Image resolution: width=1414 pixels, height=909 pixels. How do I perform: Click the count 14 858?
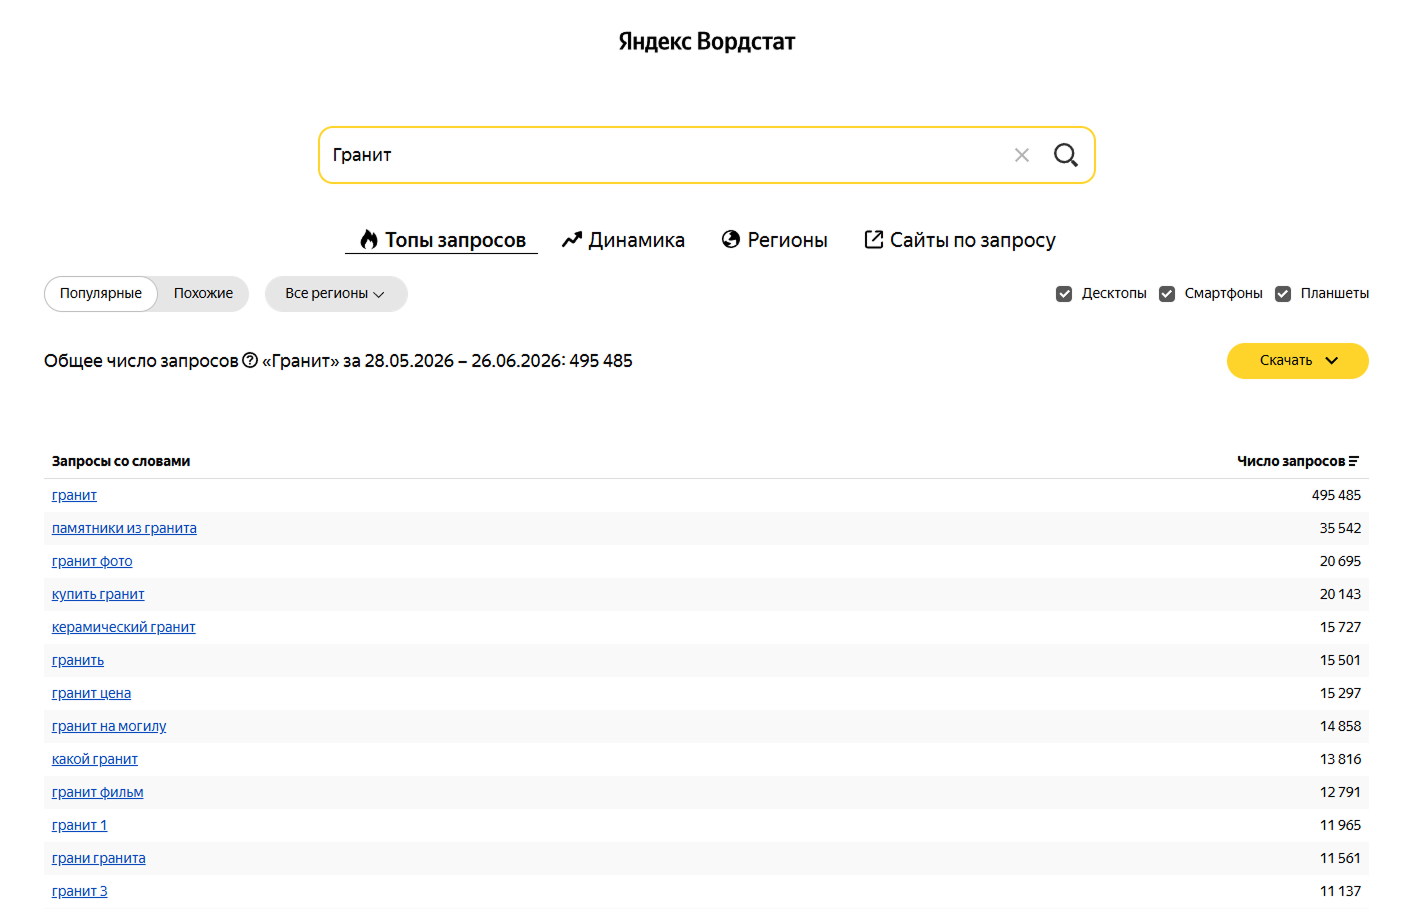point(1340,726)
